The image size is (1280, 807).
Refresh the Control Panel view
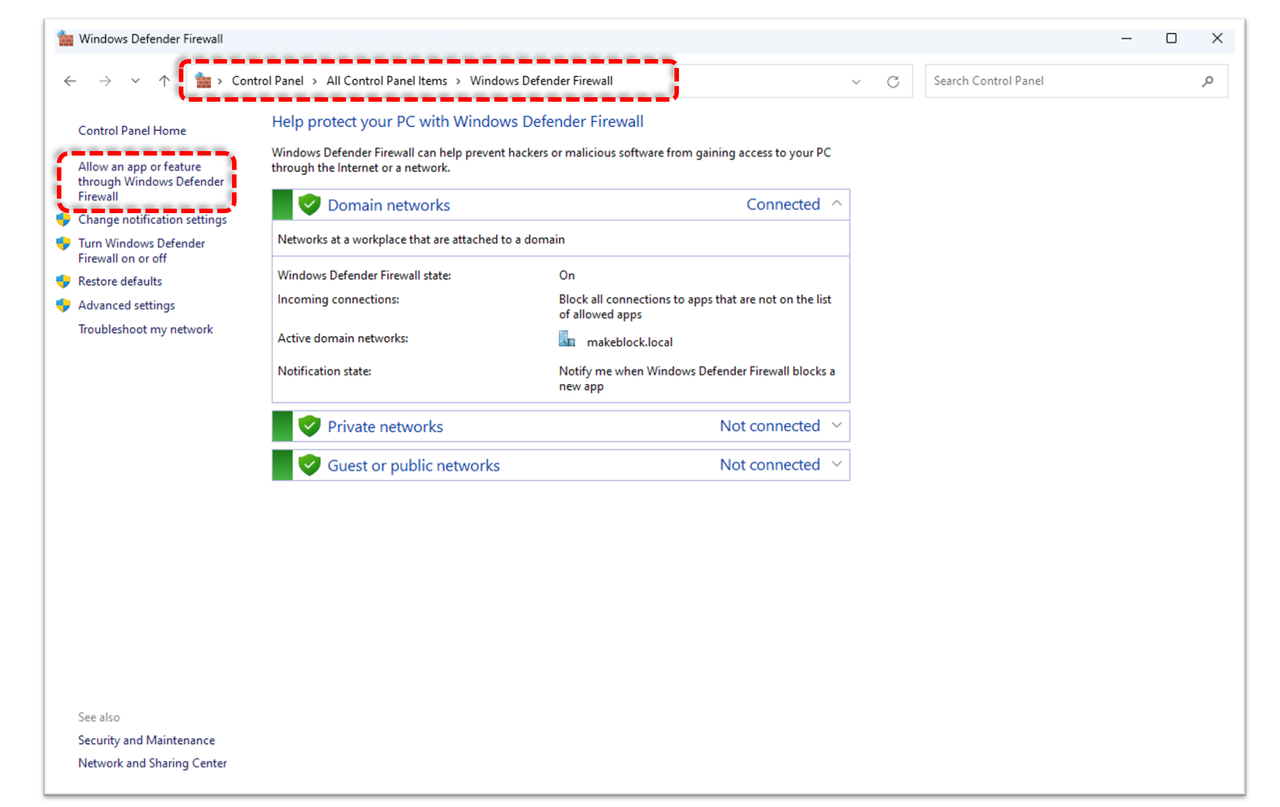point(893,82)
